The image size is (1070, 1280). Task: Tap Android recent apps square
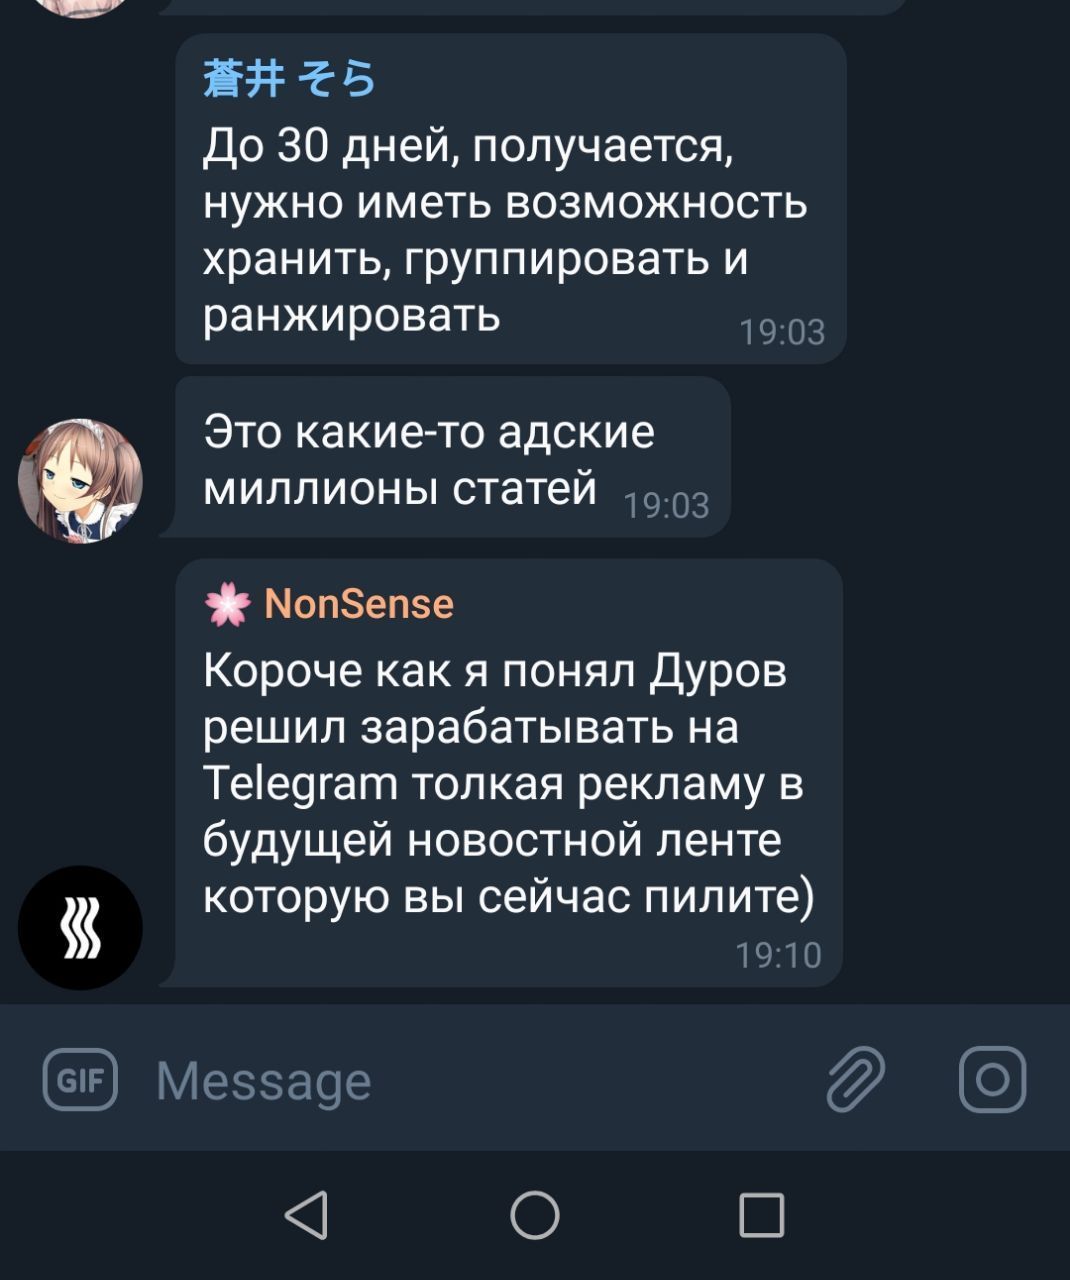pyautogui.click(x=761, y=1215)
